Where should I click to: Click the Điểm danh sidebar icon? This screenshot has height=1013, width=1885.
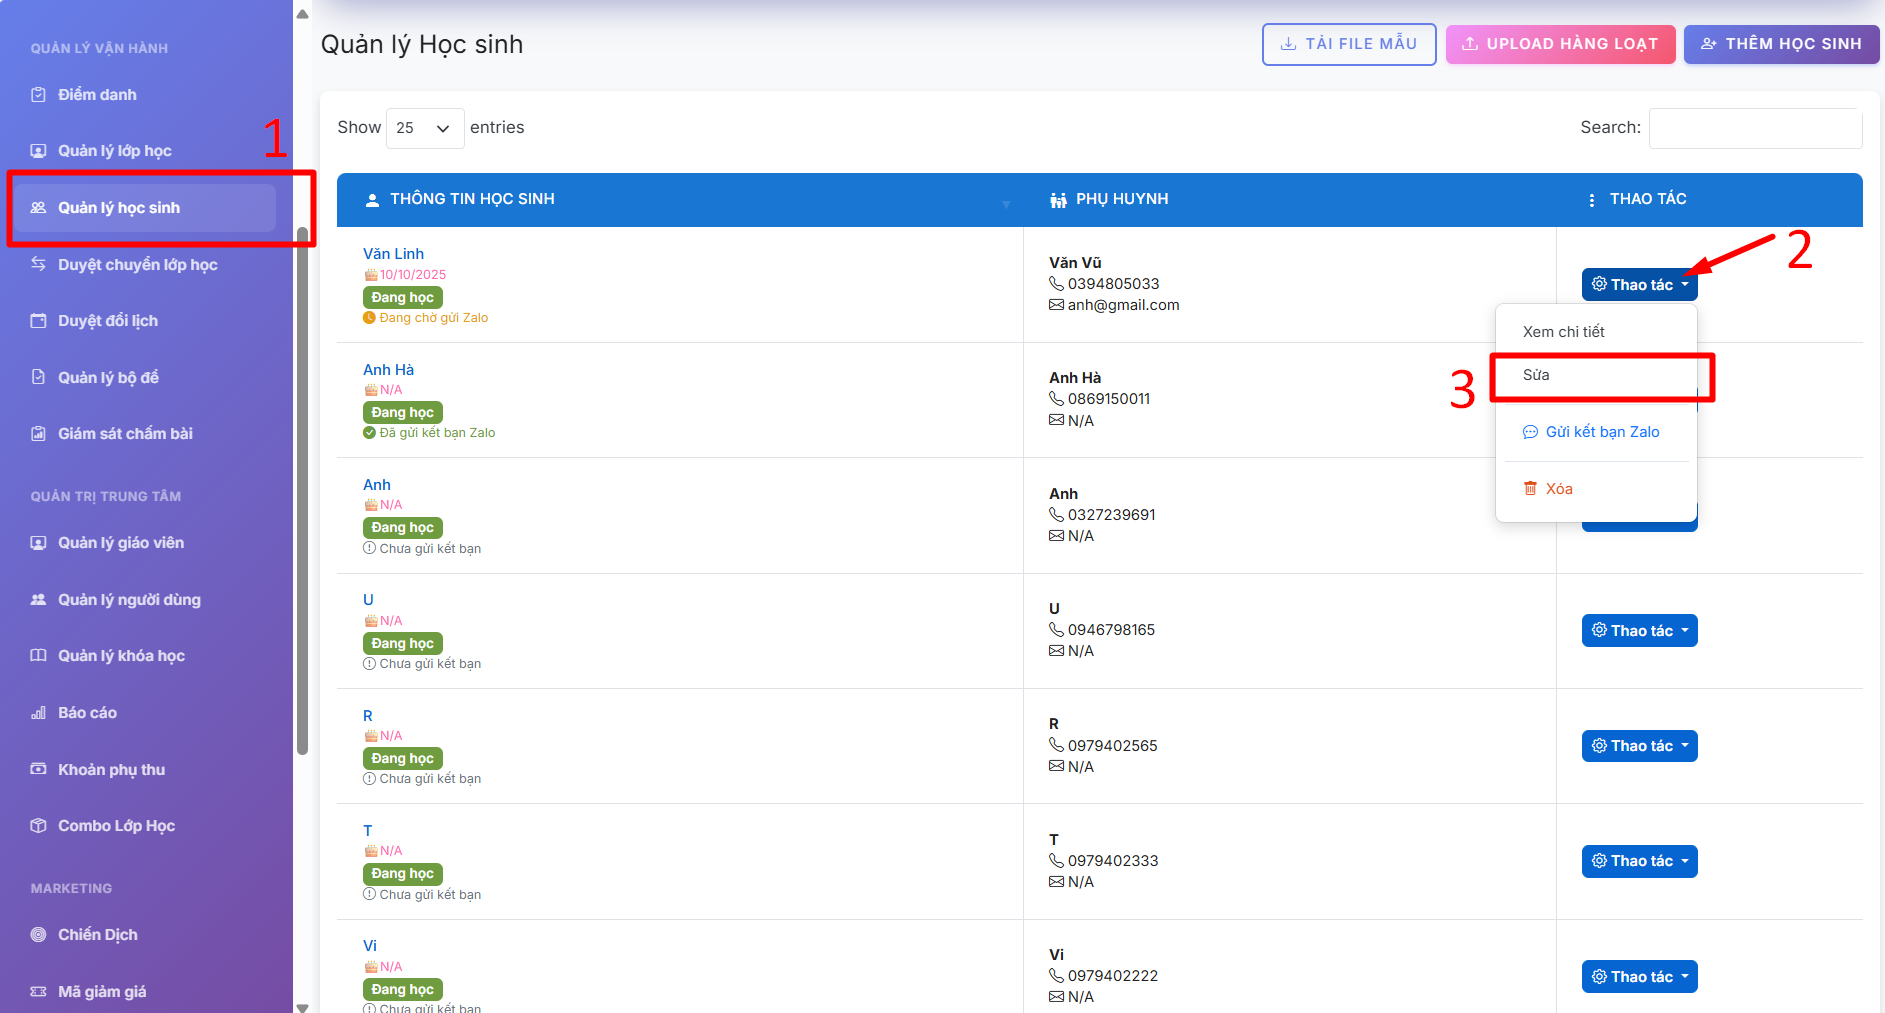tap(39, 95)
